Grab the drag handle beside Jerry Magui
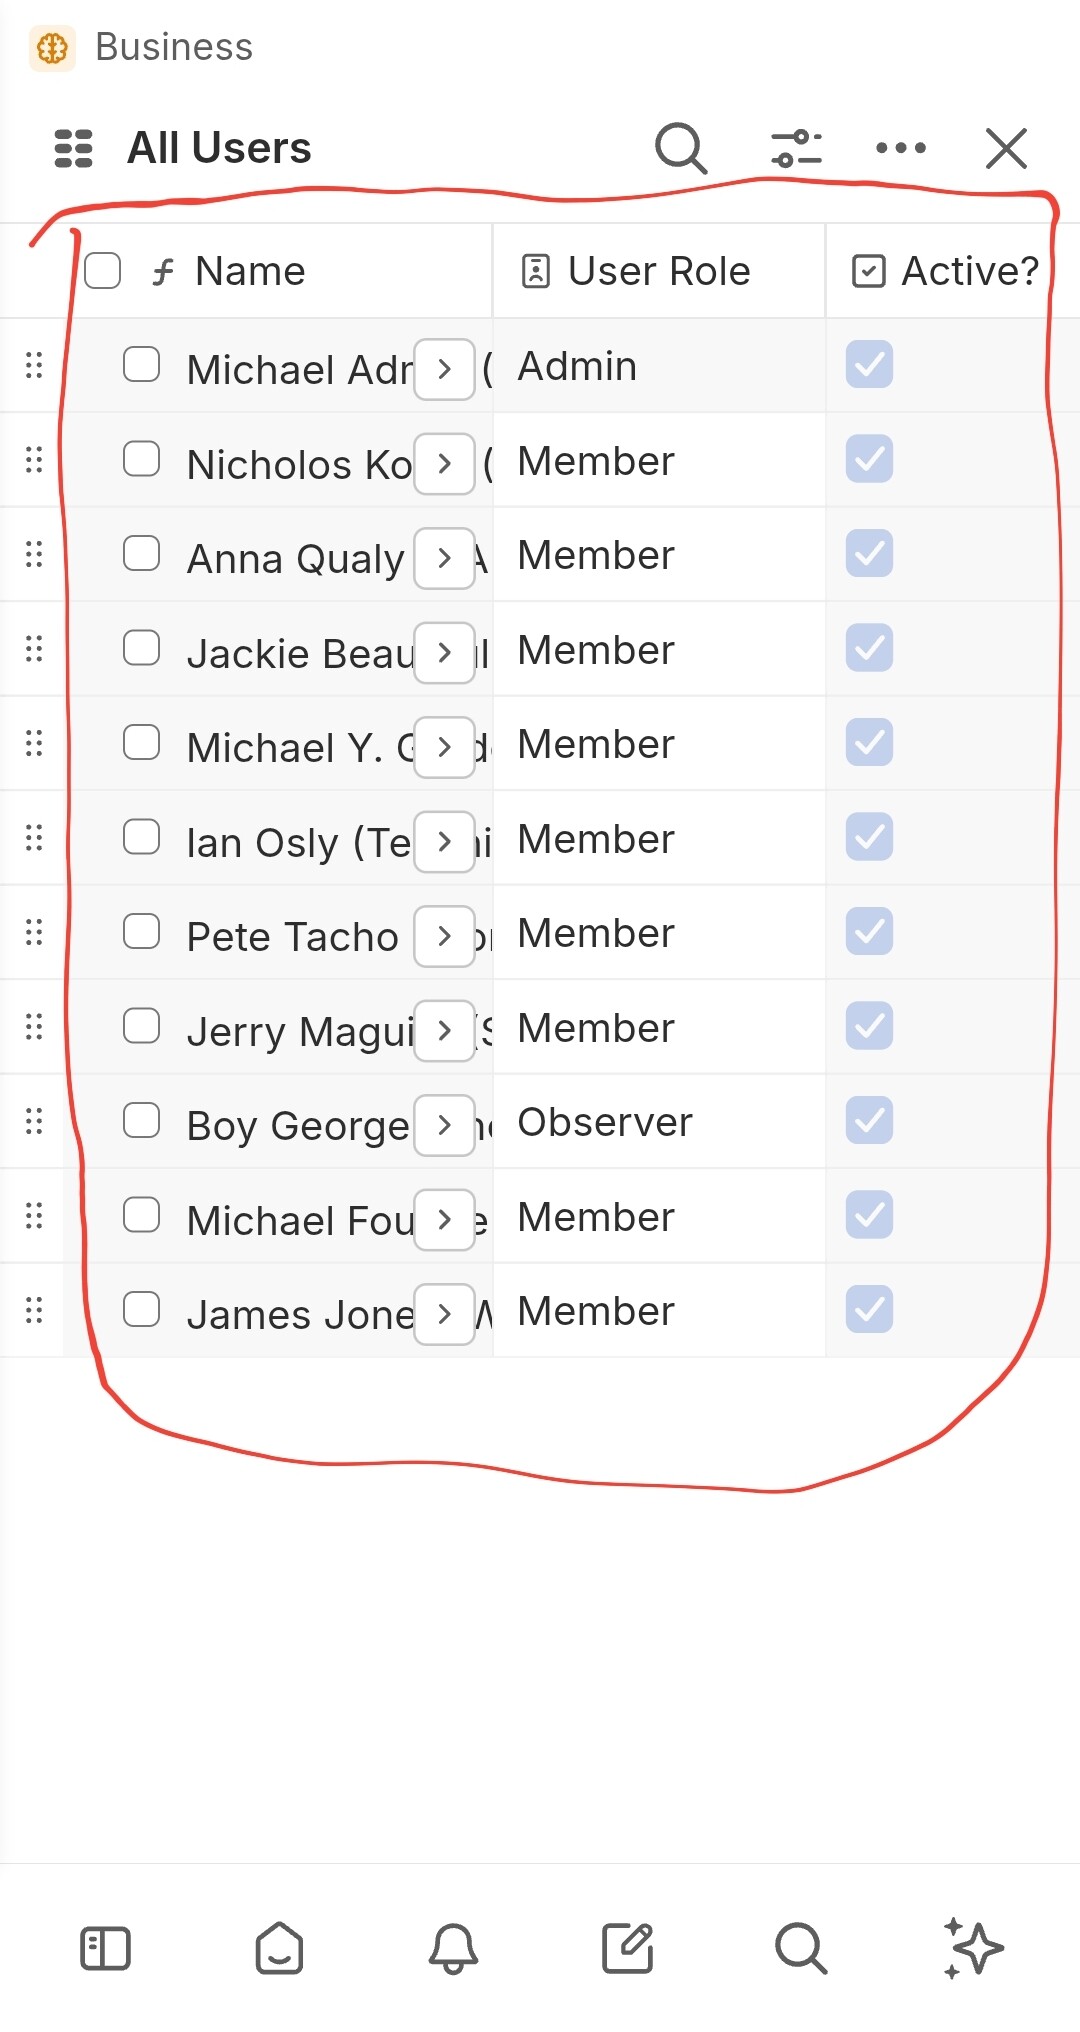The image size is (1080, 2032). point(34,1027)
